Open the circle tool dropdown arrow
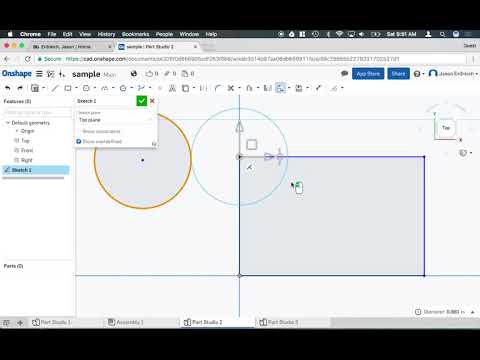The height and width of the screenshot is (360, 480). click(x=95, y=88)
